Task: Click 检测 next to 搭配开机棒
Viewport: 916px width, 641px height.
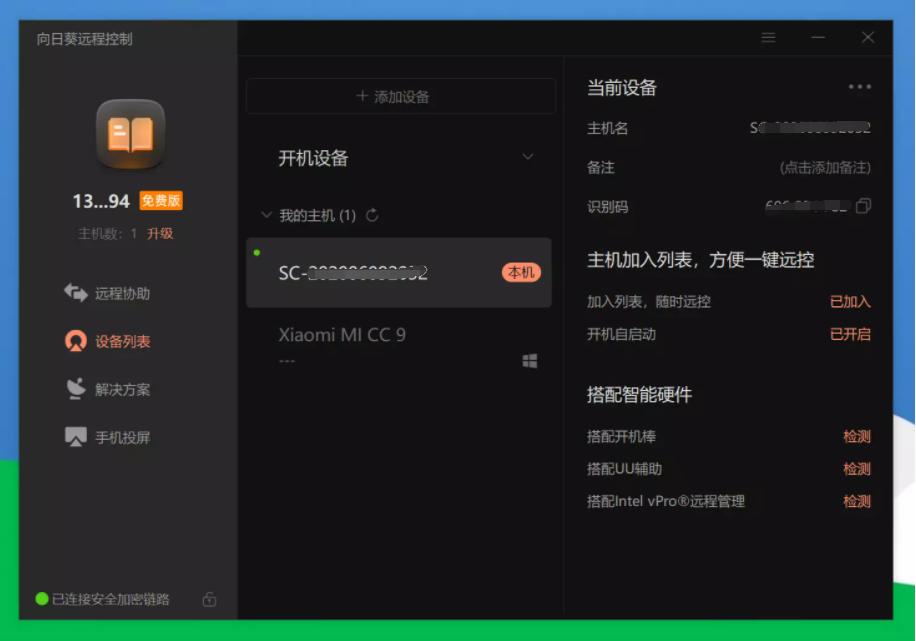Action: tap(857, 435)
